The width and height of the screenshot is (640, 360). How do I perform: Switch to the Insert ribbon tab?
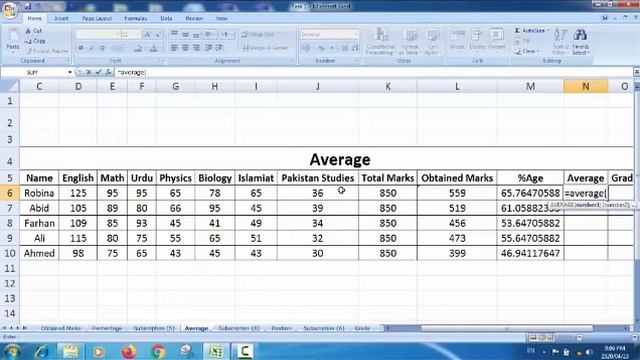coord(61,18)
